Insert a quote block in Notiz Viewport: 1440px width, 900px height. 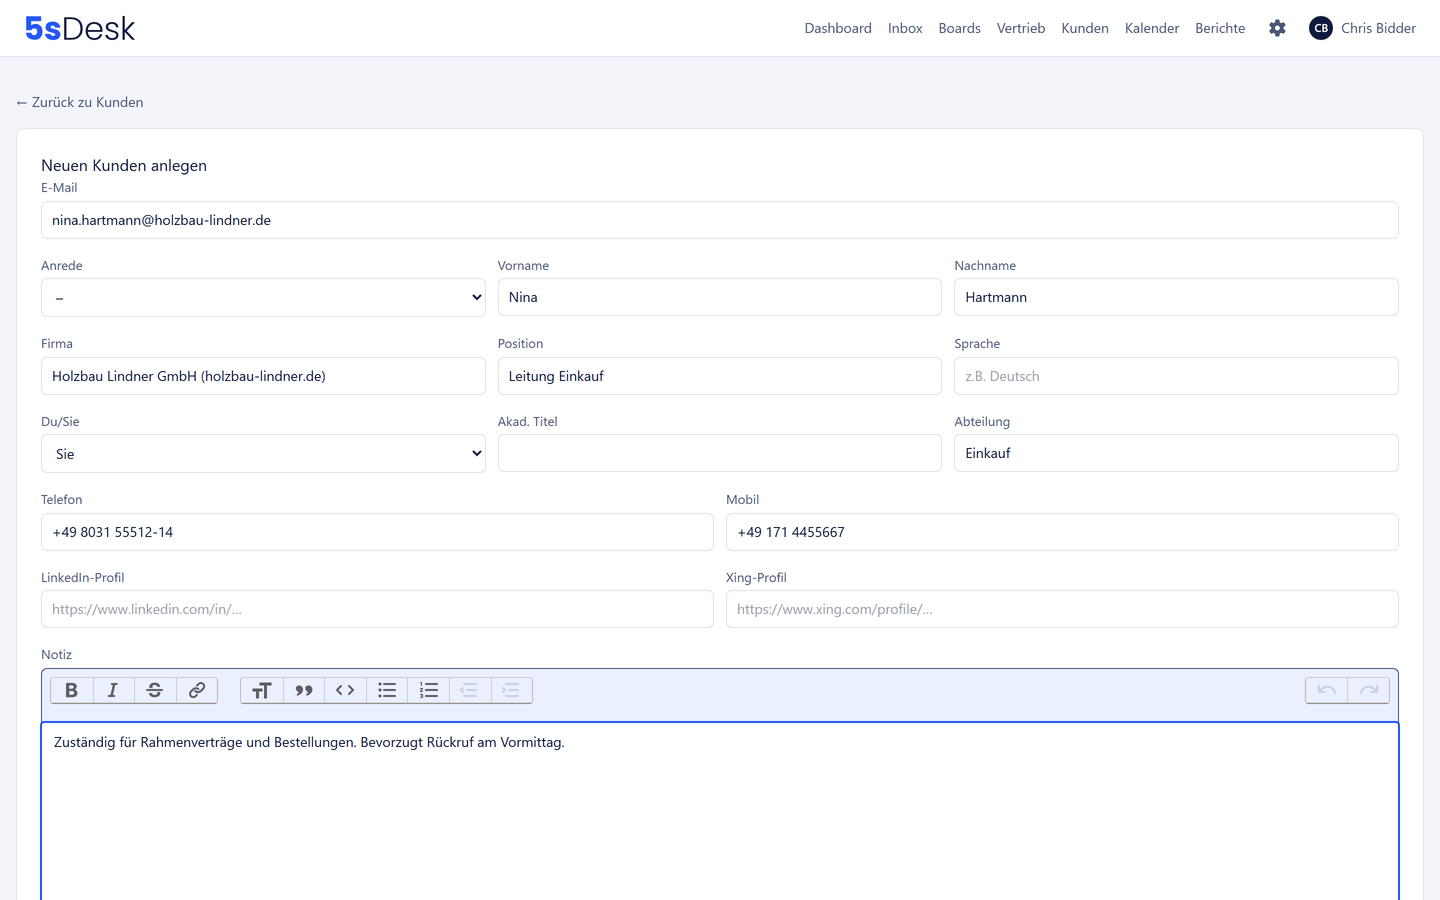click(304, 690)
